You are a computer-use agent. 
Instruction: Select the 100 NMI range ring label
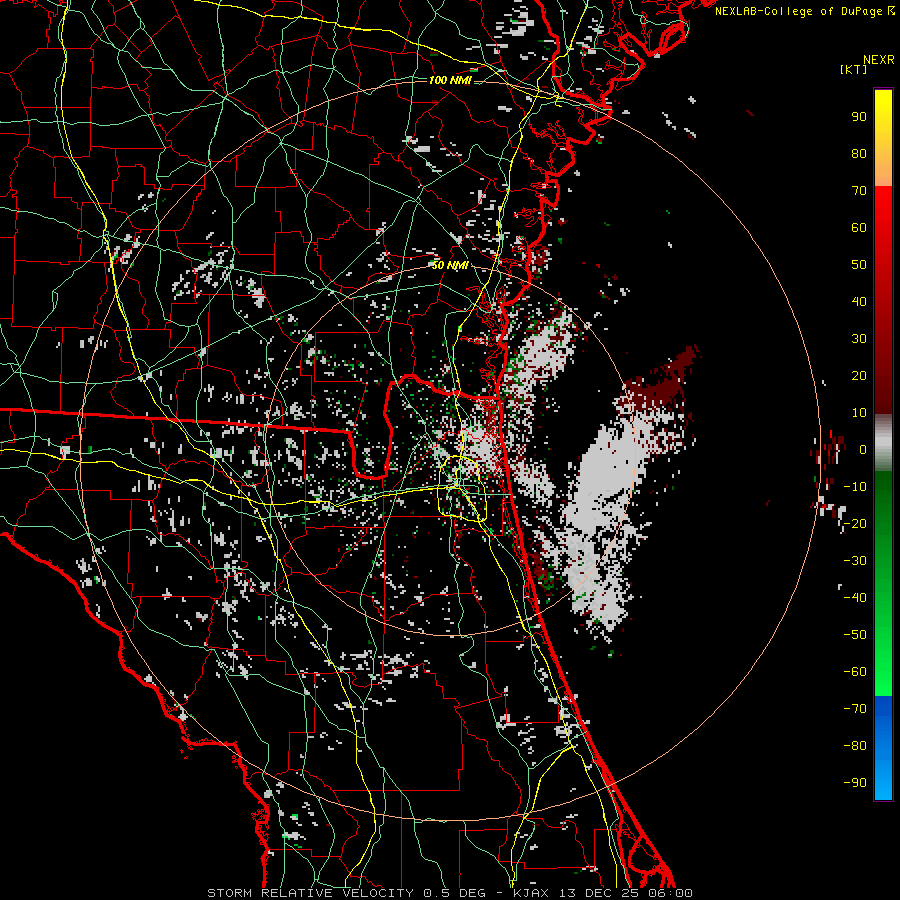point(450,80)
